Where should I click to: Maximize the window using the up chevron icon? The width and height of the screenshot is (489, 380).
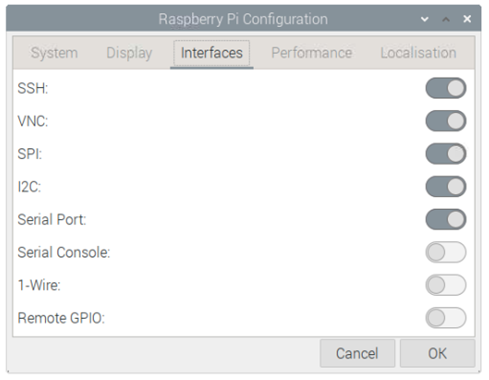[x=446, y=19]
